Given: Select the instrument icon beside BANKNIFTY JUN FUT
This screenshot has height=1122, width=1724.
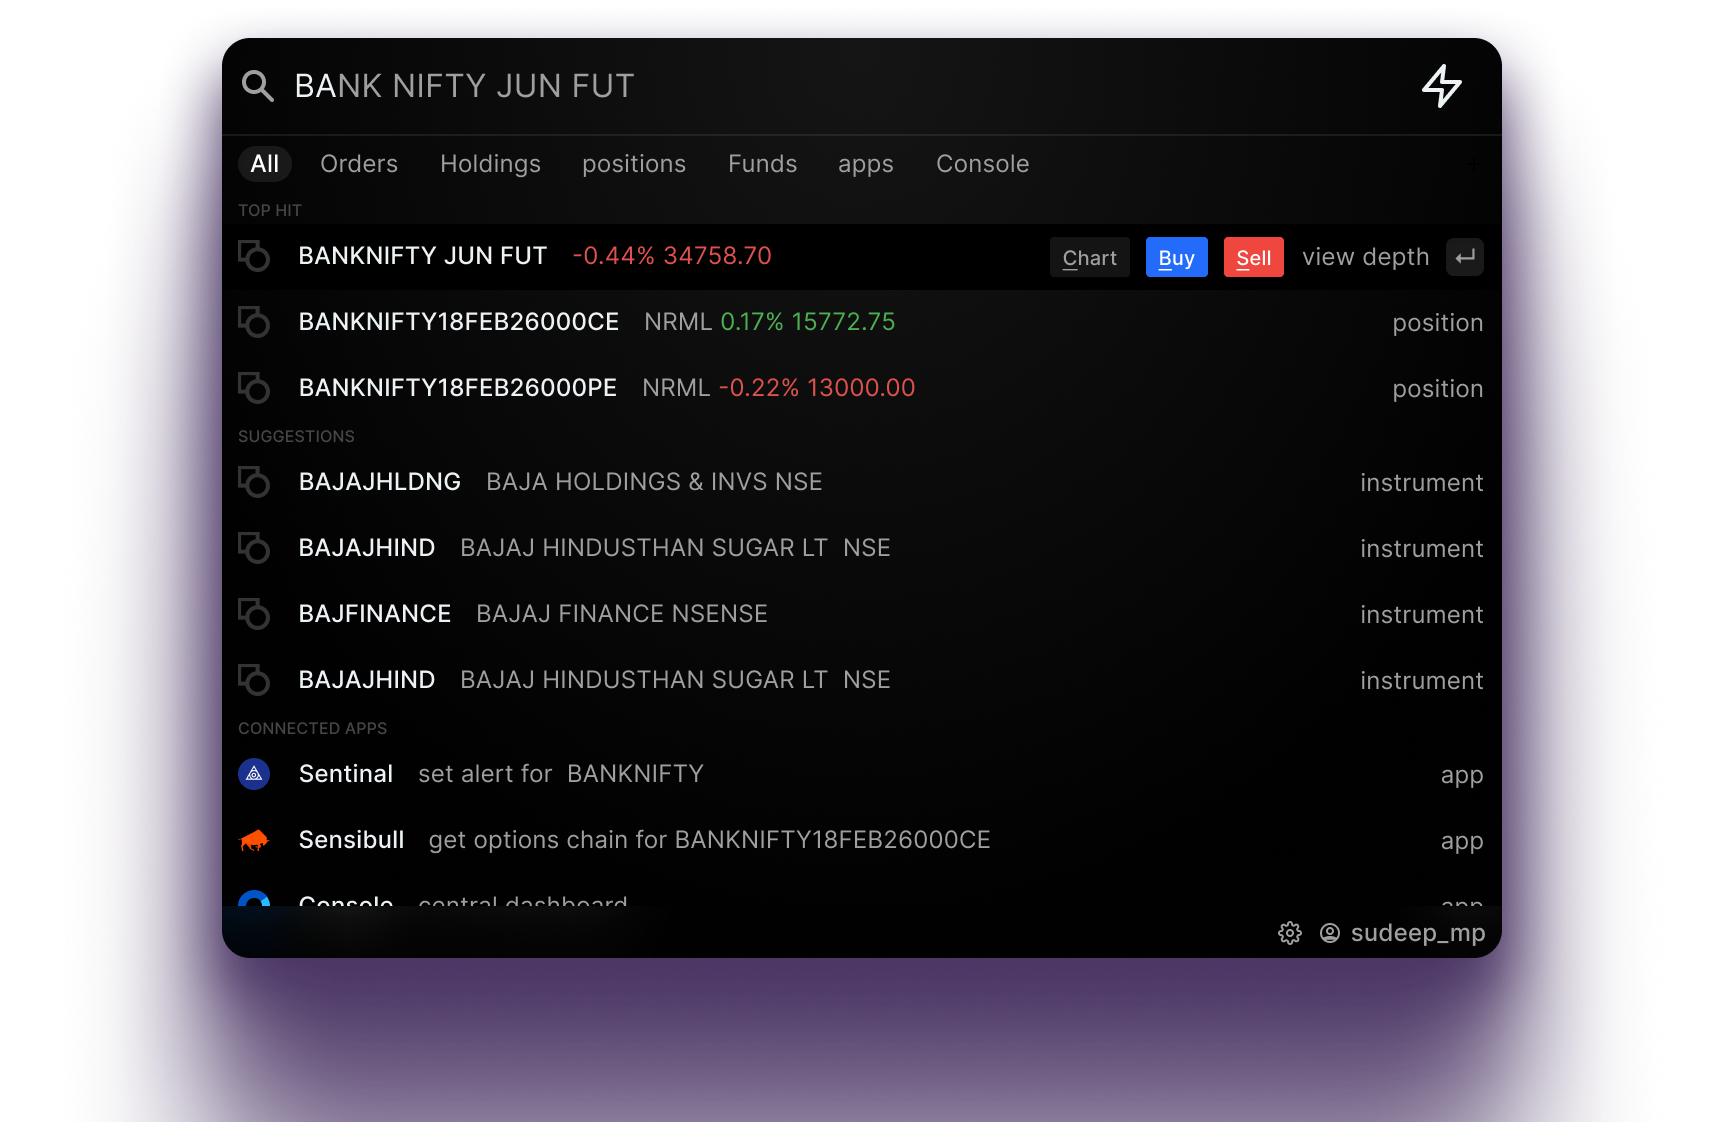Looking at the screenshot, I should click(255, 256).
